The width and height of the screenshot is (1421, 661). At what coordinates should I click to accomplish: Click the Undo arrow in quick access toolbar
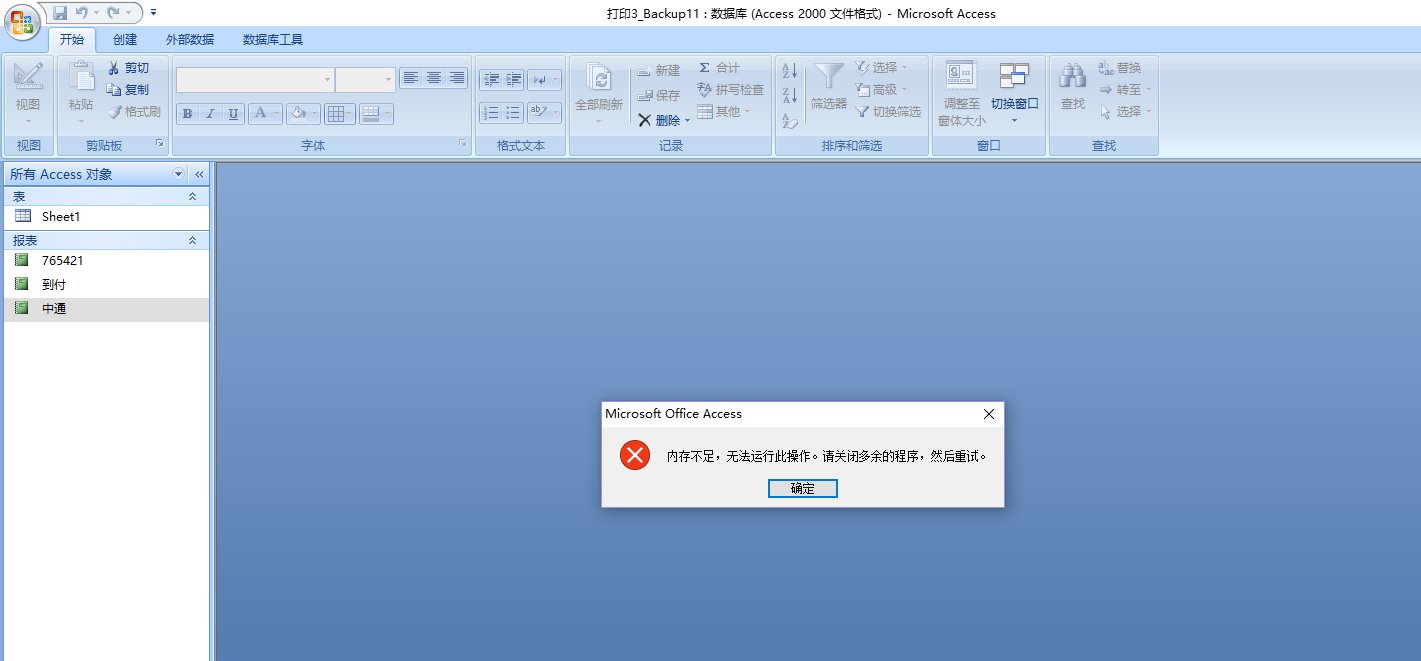[82, 13]
